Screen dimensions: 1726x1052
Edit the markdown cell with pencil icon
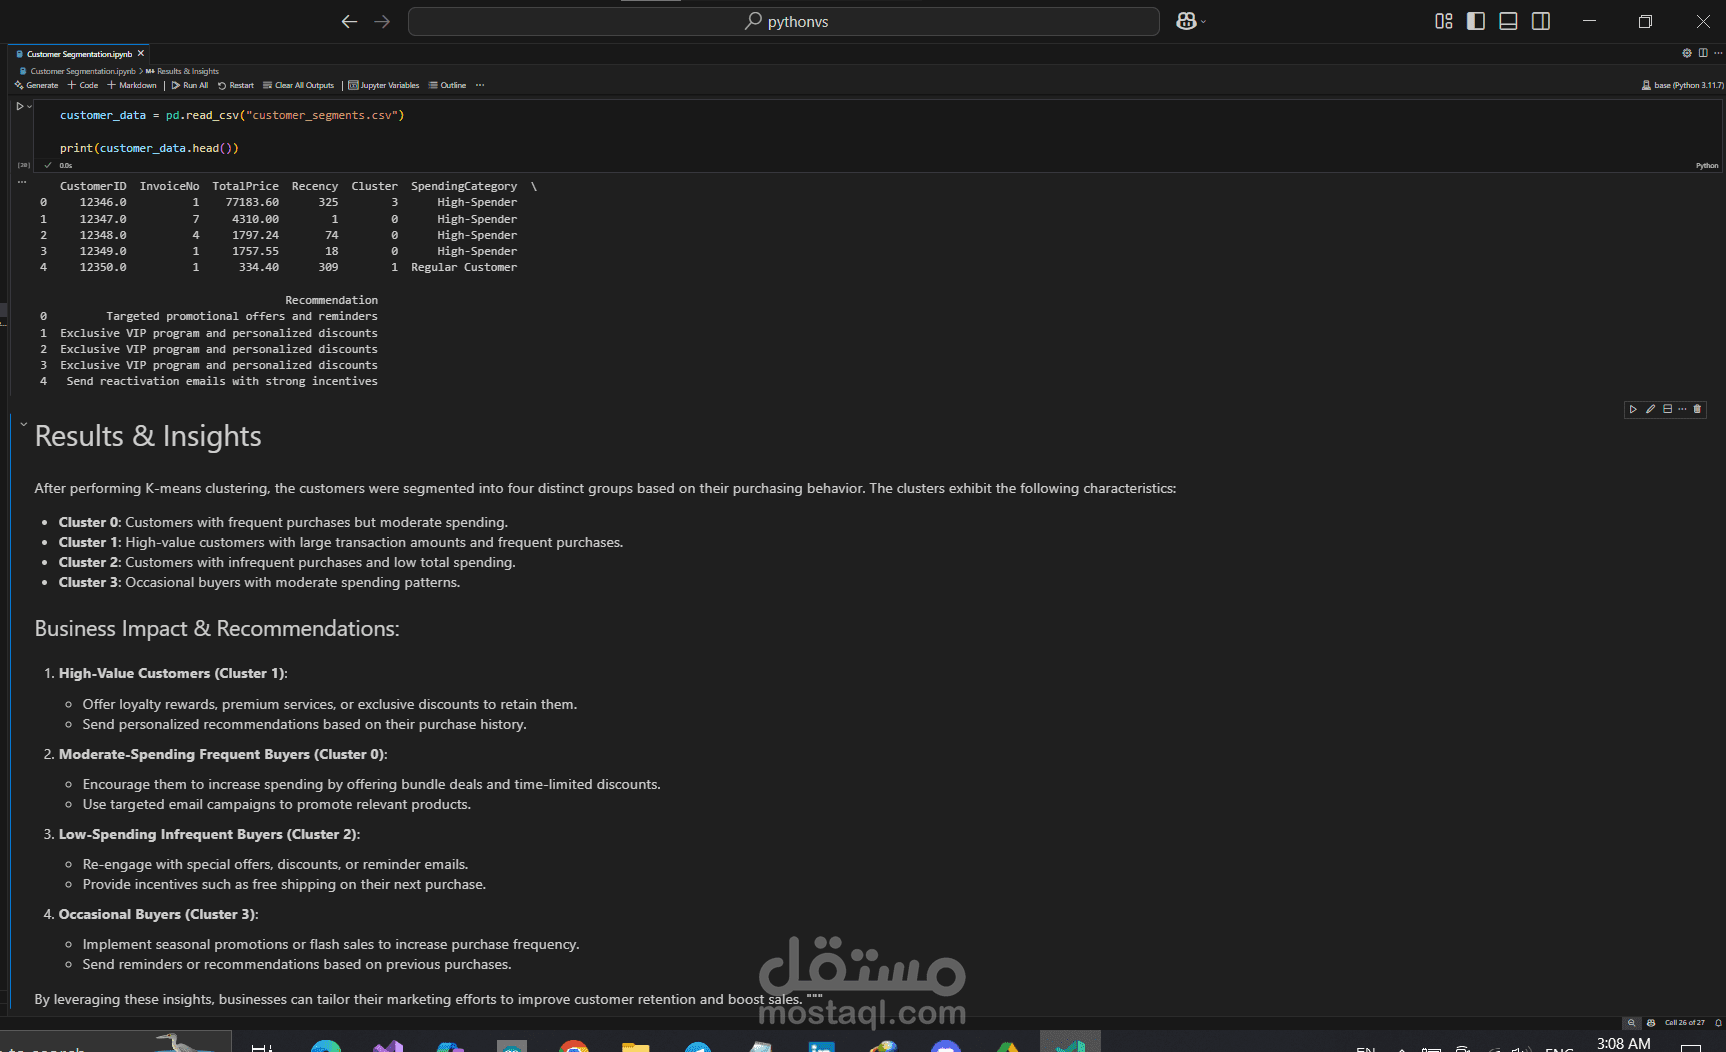pyautogui.click(x=1650, y=409)
